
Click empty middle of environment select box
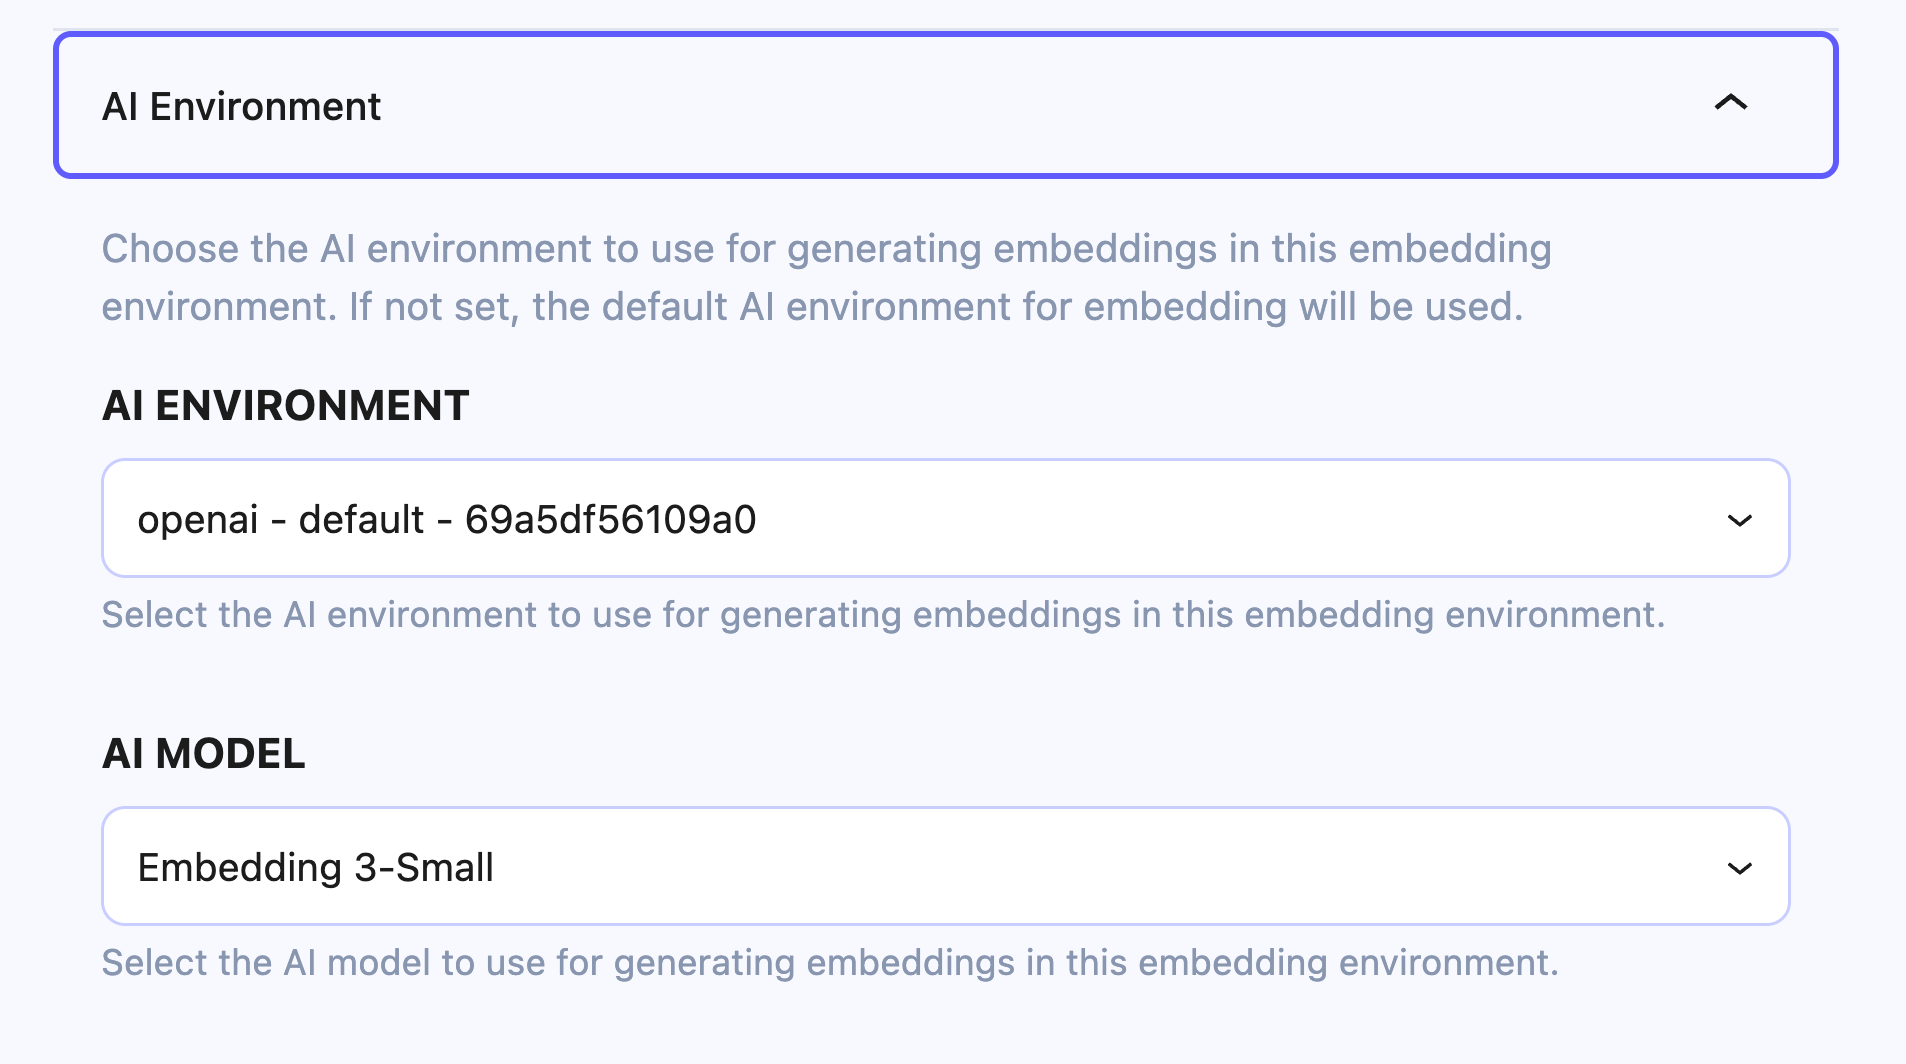1200,518
